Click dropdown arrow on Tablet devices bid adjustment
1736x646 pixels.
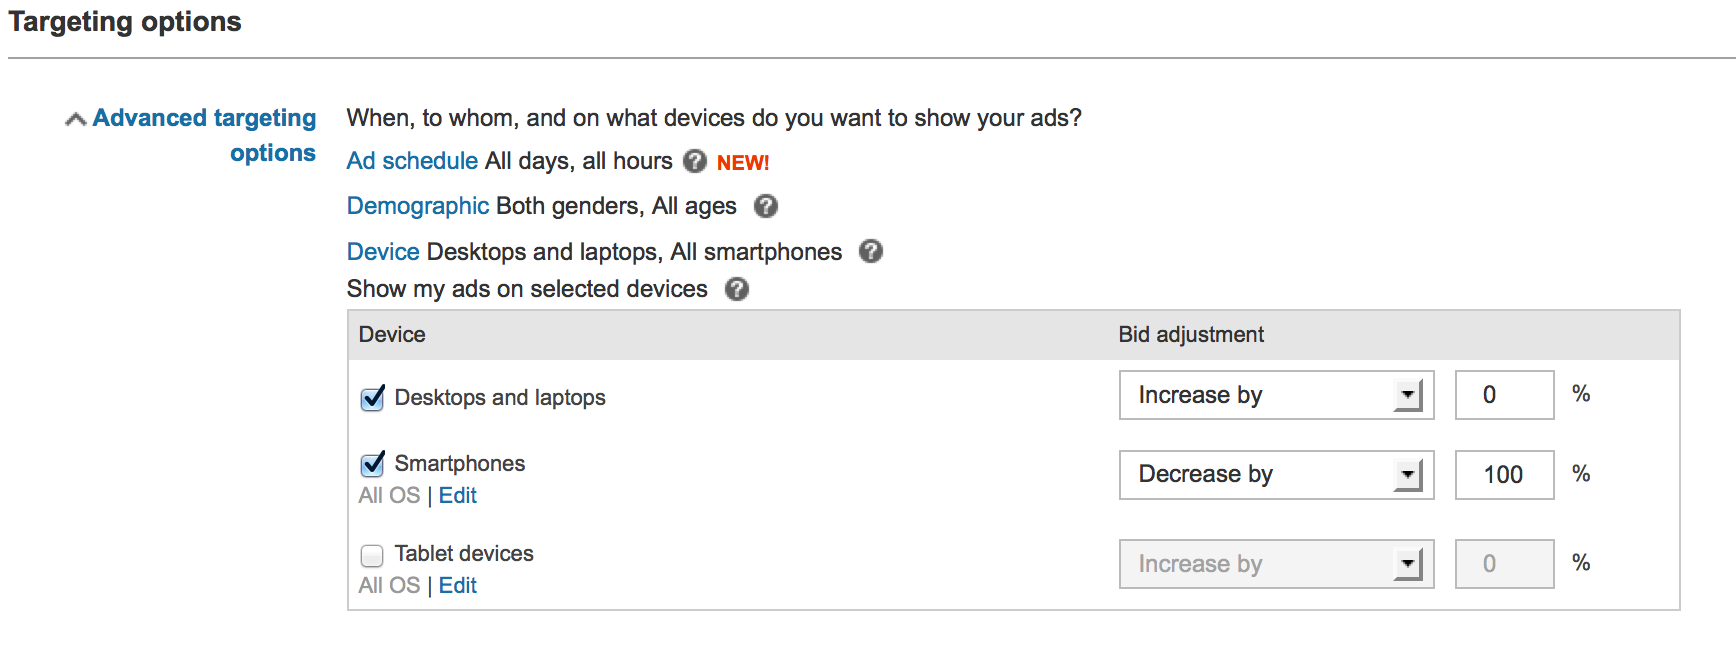(x=1408, y=564)
